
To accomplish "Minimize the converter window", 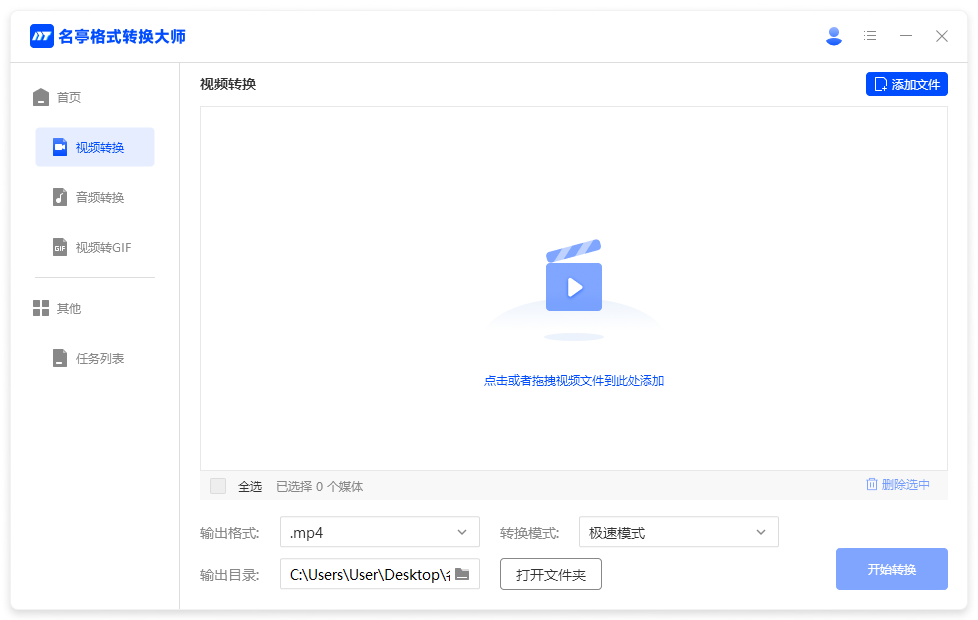I will point(906,36).
